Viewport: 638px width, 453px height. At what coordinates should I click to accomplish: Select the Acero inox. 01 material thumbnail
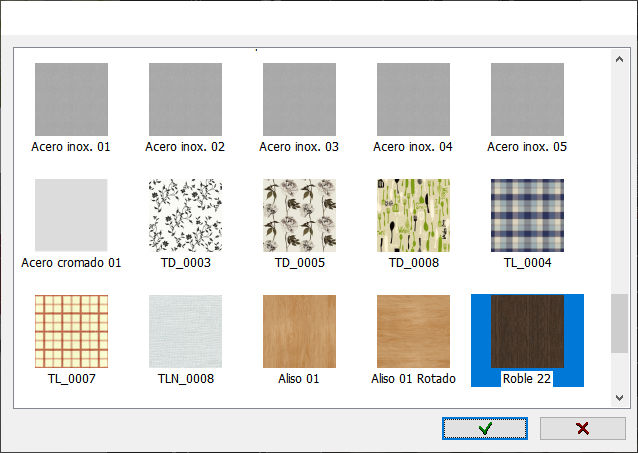pos(71,99)
